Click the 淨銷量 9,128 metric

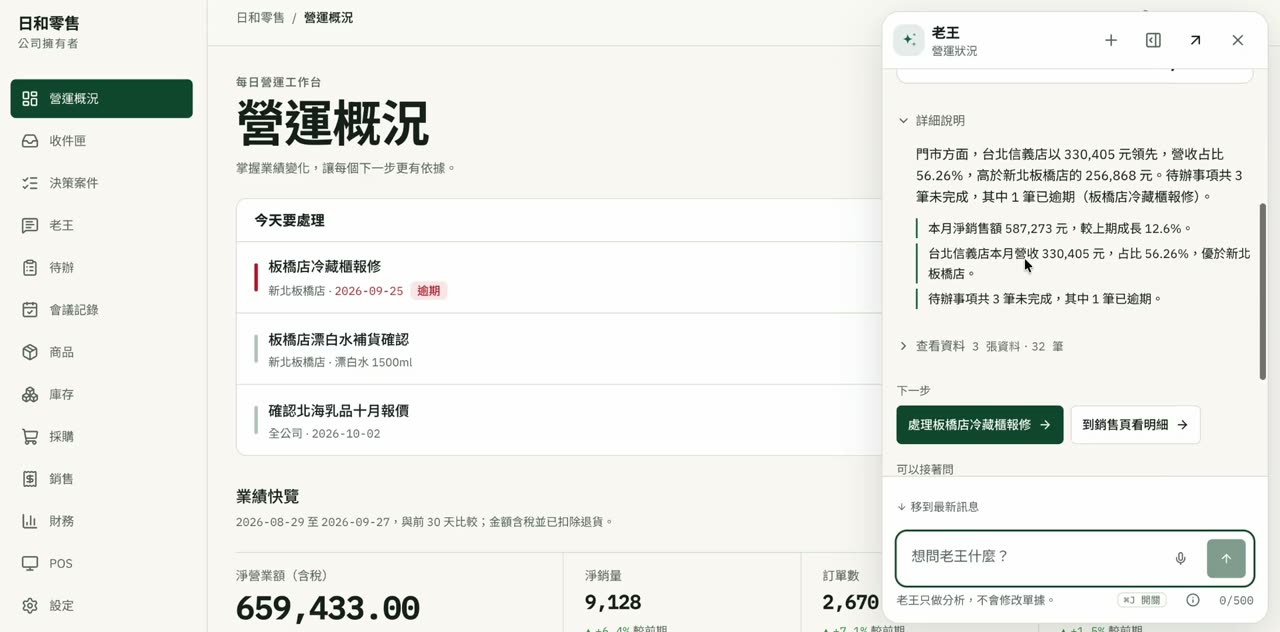[x=682, y=593]
